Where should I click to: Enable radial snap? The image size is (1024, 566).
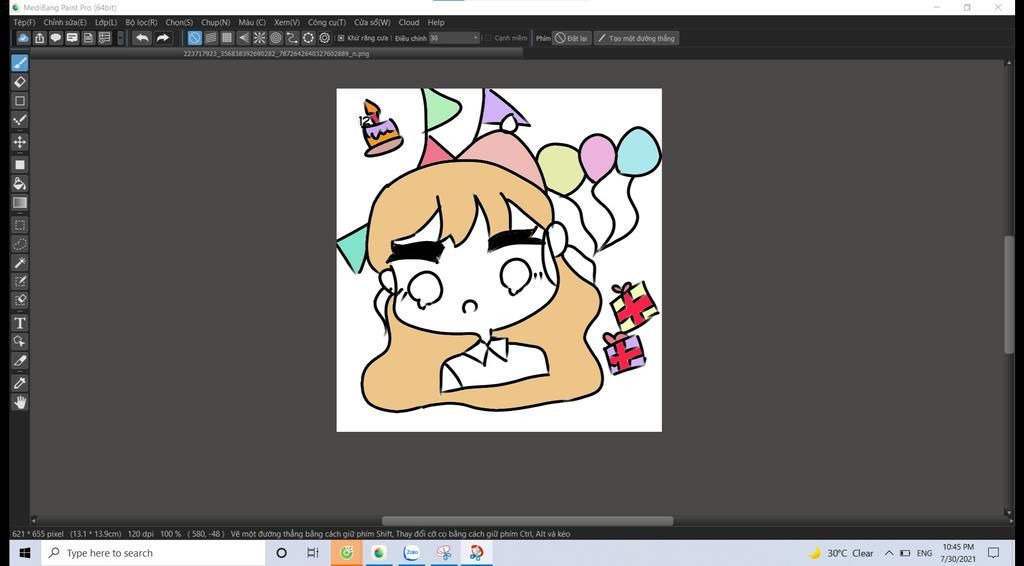[x=259, y=38]
